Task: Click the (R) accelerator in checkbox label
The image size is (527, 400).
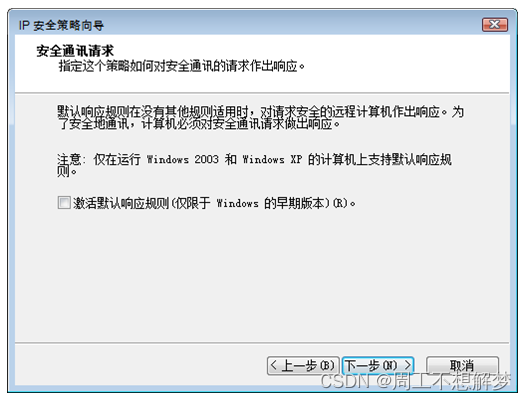Action: [340, 203]
